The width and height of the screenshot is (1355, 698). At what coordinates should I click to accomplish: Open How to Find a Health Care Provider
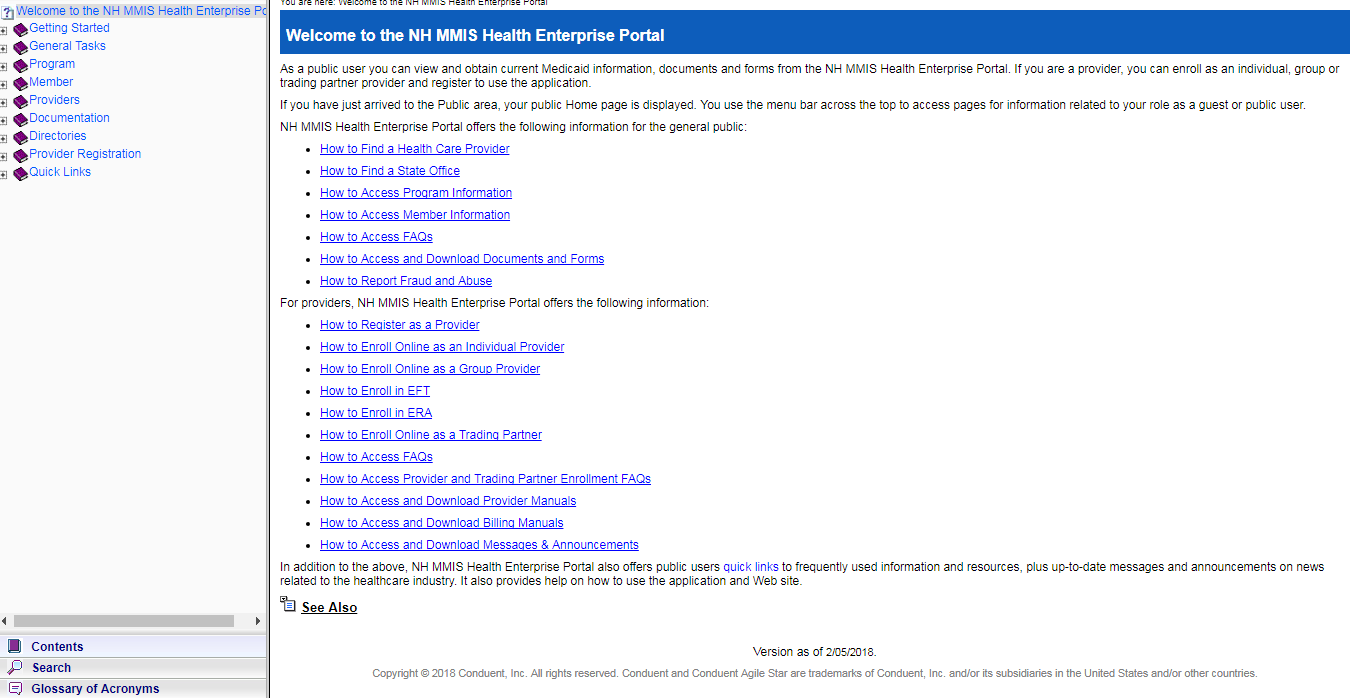(414, 149)
